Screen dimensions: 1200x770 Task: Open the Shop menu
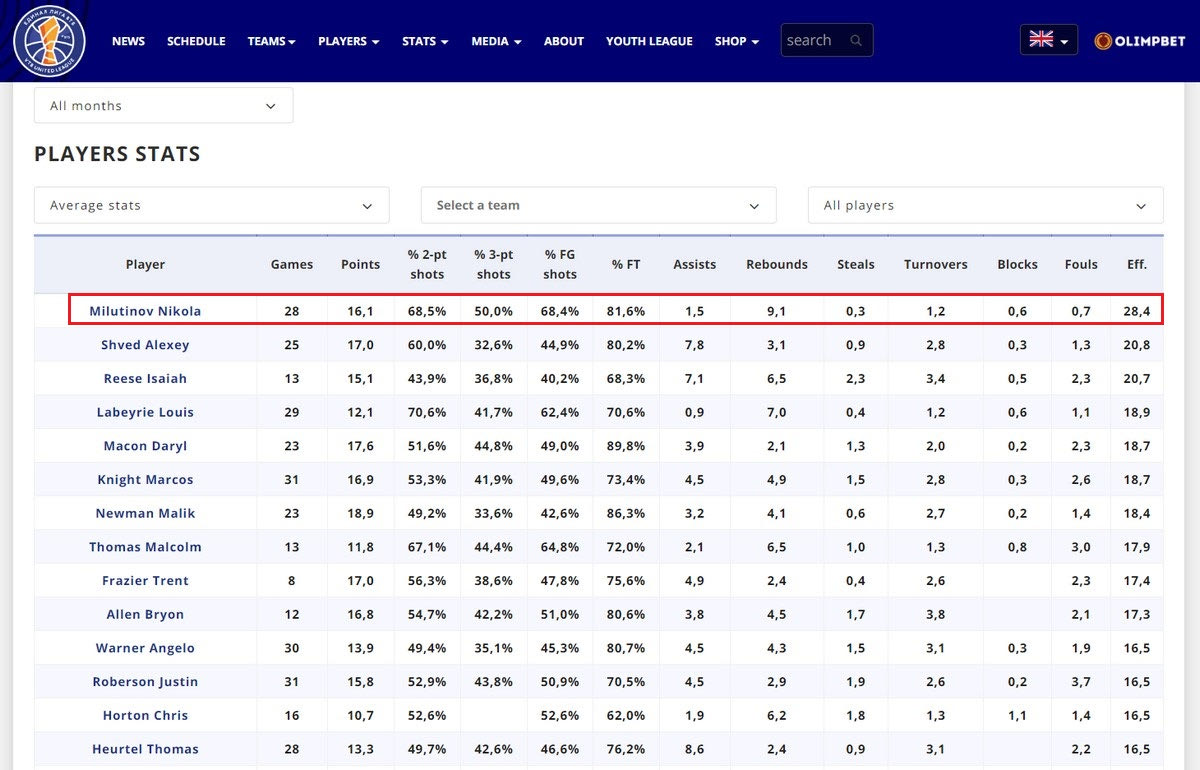coord(736,41)
